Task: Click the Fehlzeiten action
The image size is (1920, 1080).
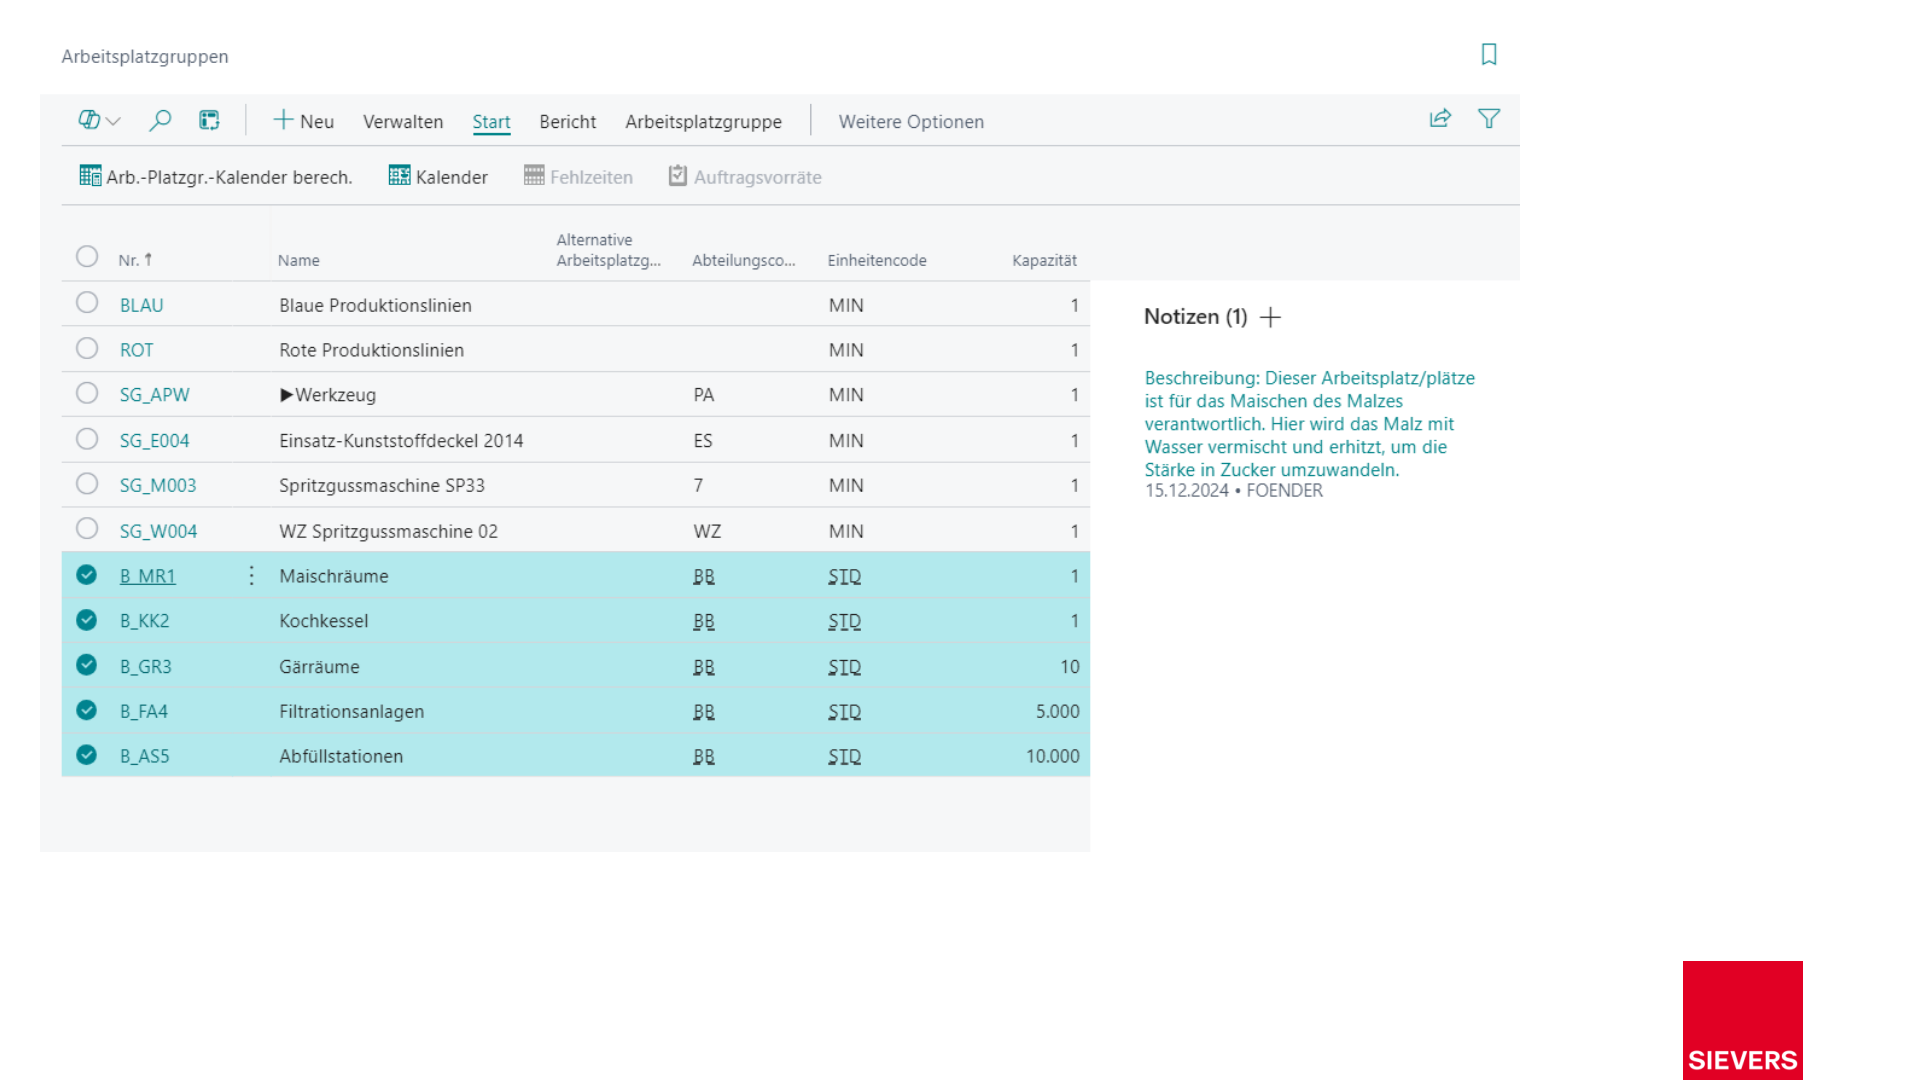Action: 578,177
